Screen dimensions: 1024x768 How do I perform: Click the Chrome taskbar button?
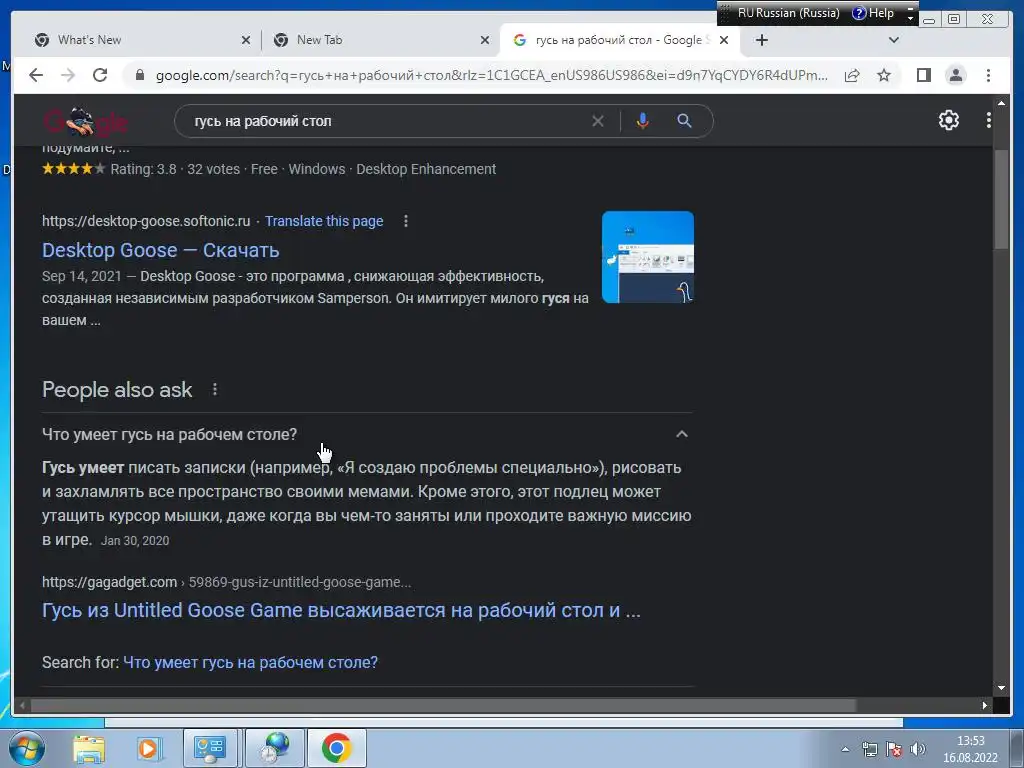coord(336,748)
